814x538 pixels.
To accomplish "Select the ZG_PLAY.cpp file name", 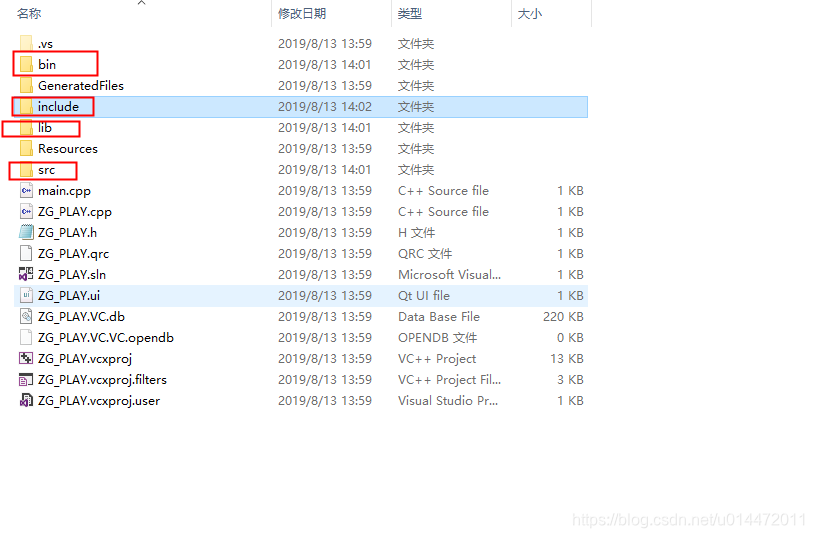I will click(x=75, y=212).
